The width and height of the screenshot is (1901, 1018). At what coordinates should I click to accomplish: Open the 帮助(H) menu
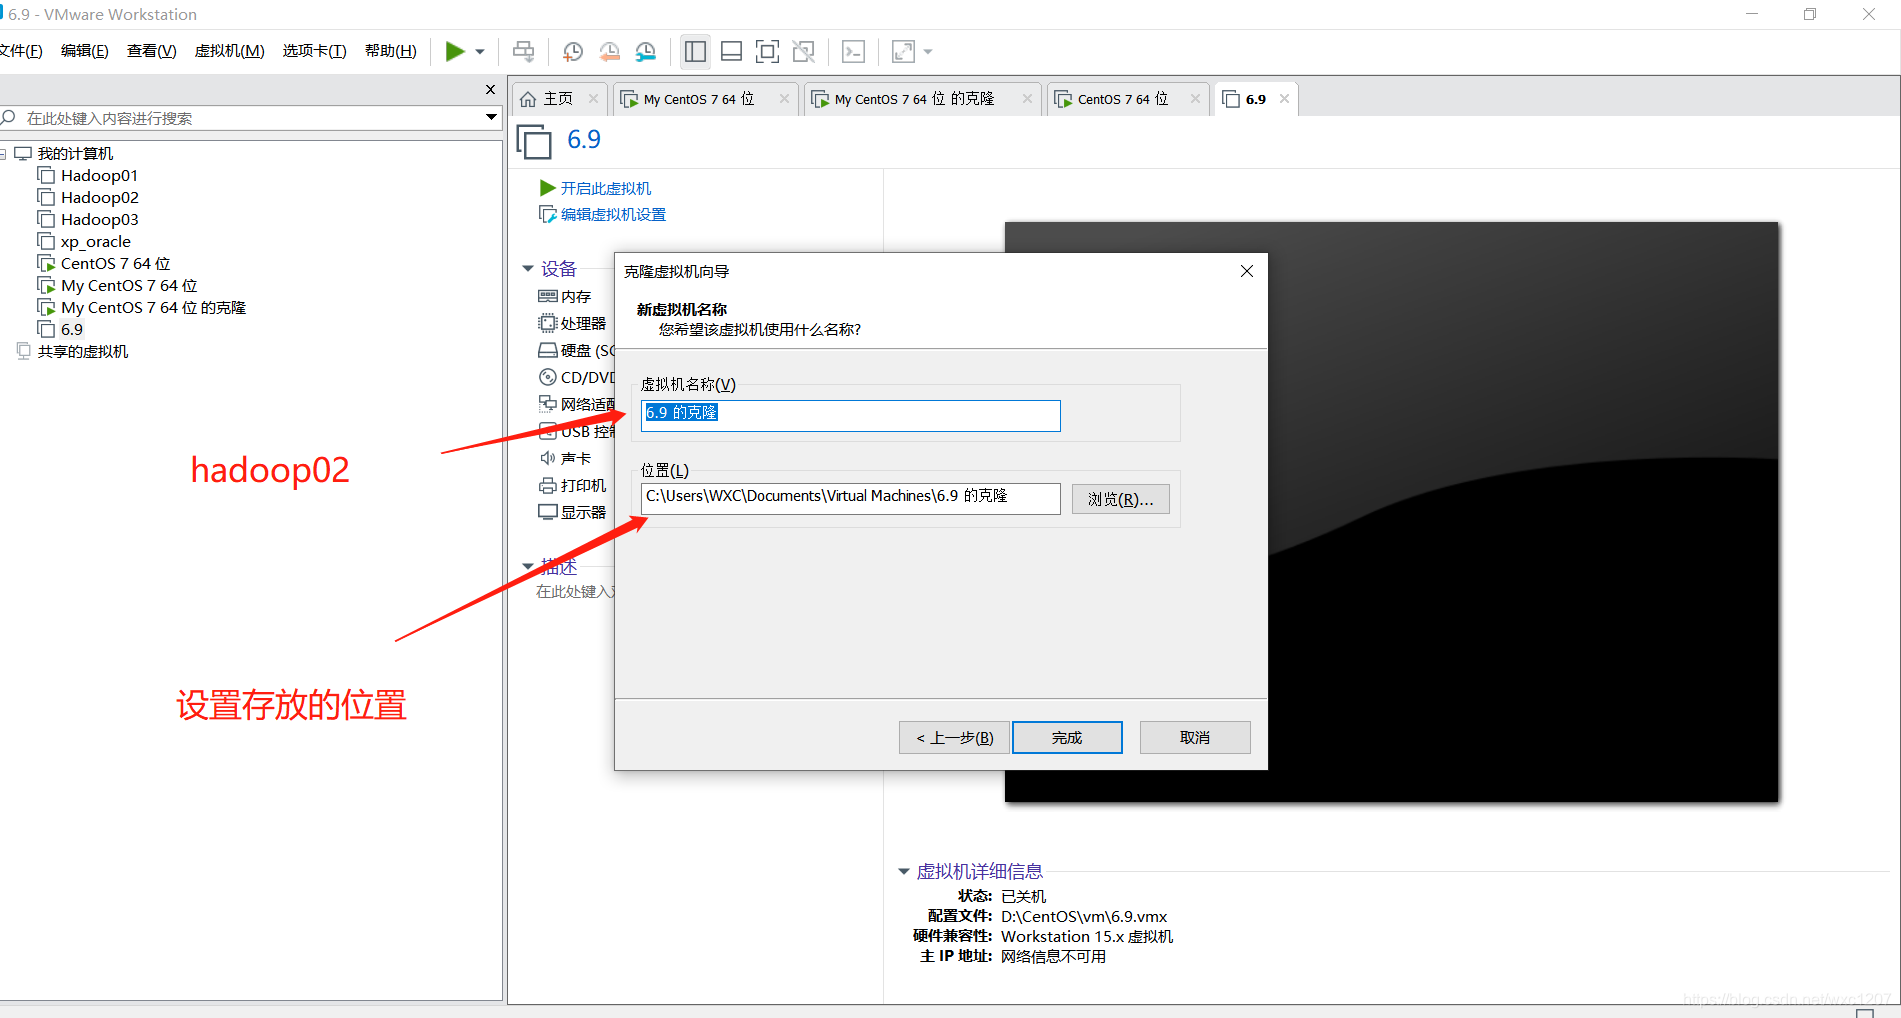pos(390,51)
